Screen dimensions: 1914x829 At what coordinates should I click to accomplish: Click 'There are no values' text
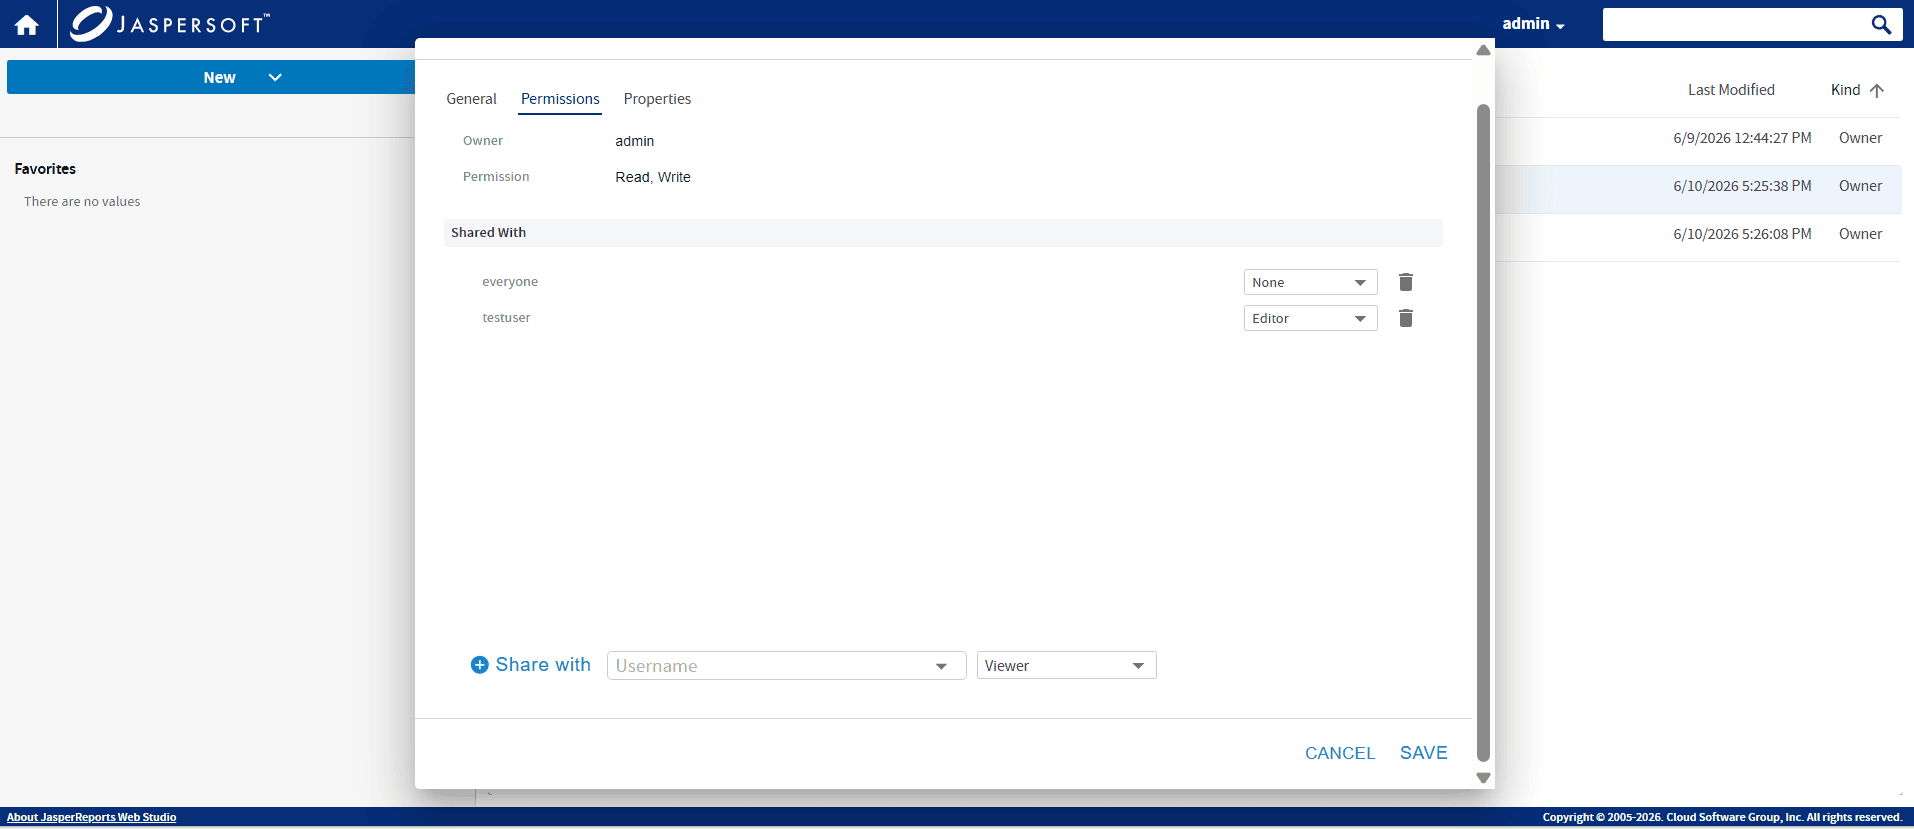(x=82, y=202)
